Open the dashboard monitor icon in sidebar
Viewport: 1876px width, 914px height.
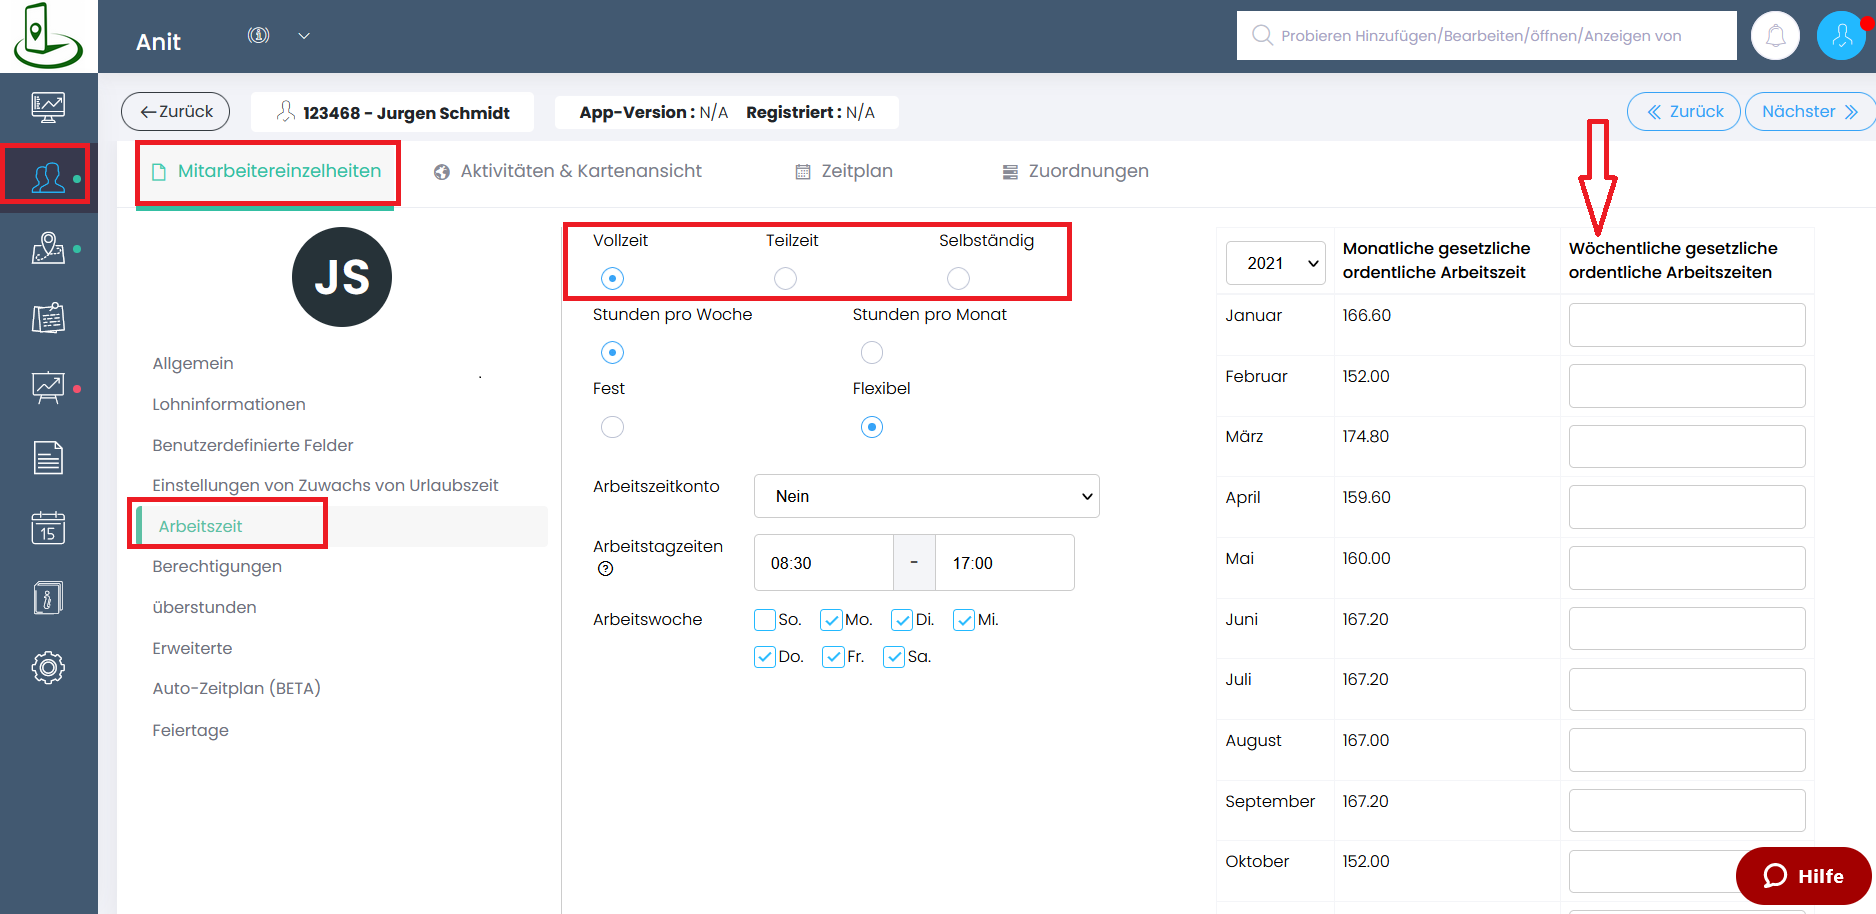click(x=48, y=106)
